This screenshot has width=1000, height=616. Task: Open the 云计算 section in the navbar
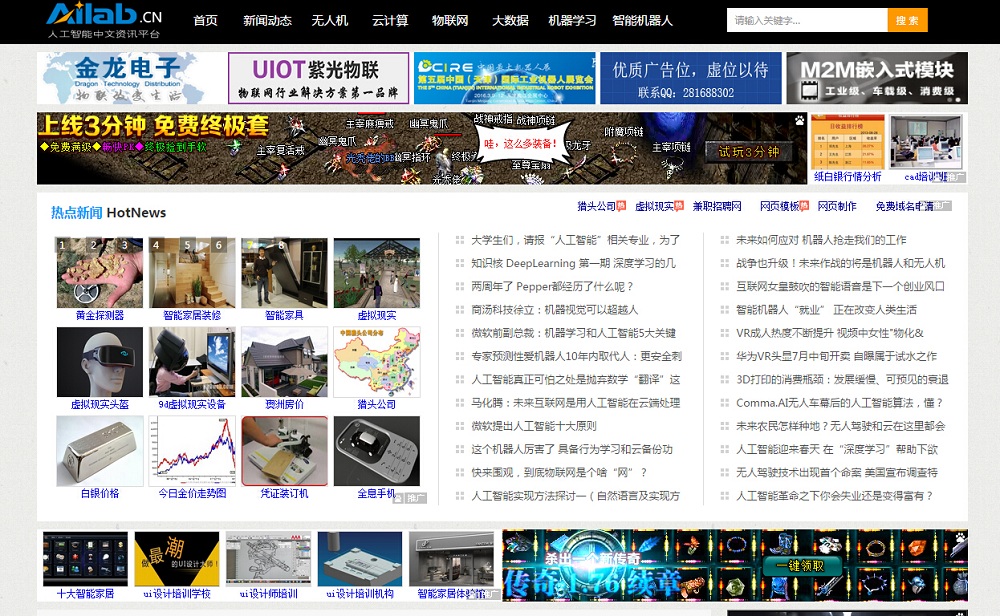(390, 21)
